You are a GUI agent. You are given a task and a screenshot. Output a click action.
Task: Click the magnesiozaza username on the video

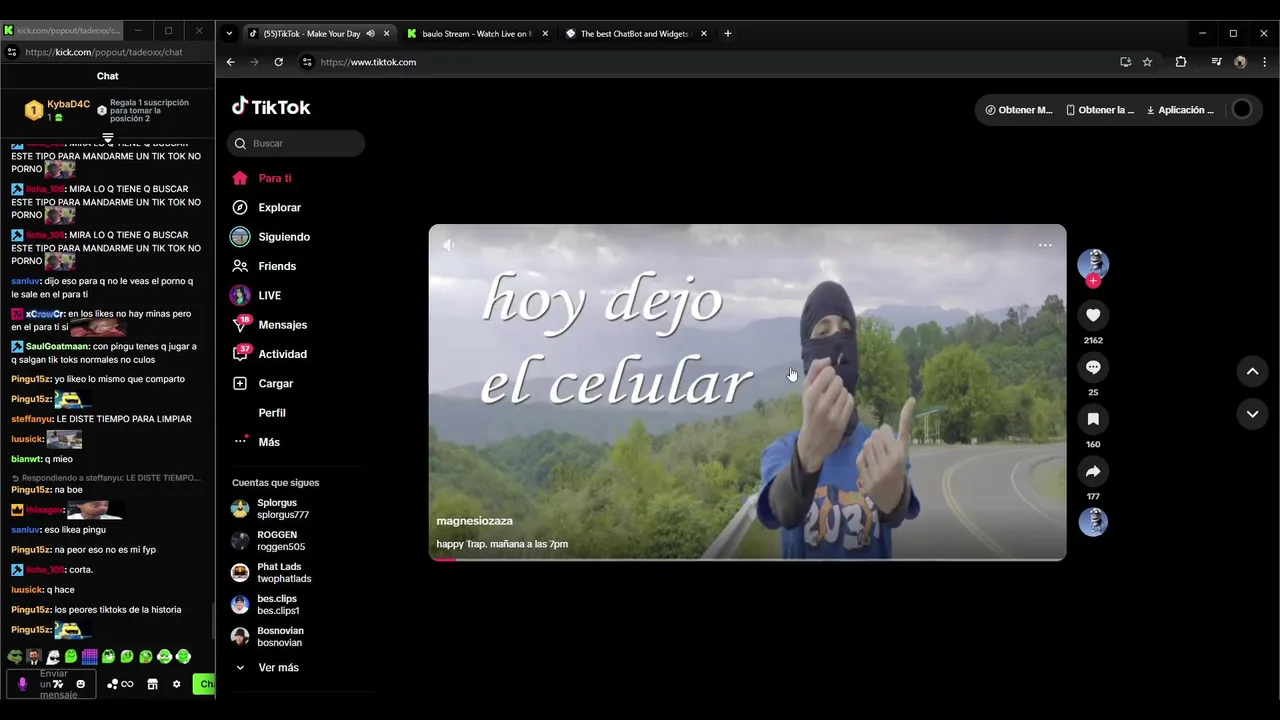474,521
